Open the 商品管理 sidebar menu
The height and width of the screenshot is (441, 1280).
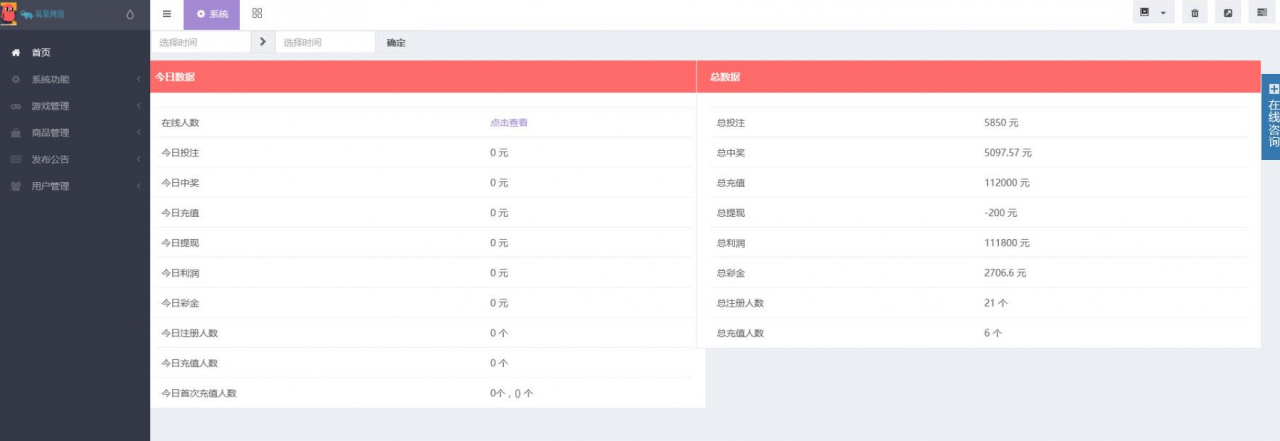click(75, 133)
